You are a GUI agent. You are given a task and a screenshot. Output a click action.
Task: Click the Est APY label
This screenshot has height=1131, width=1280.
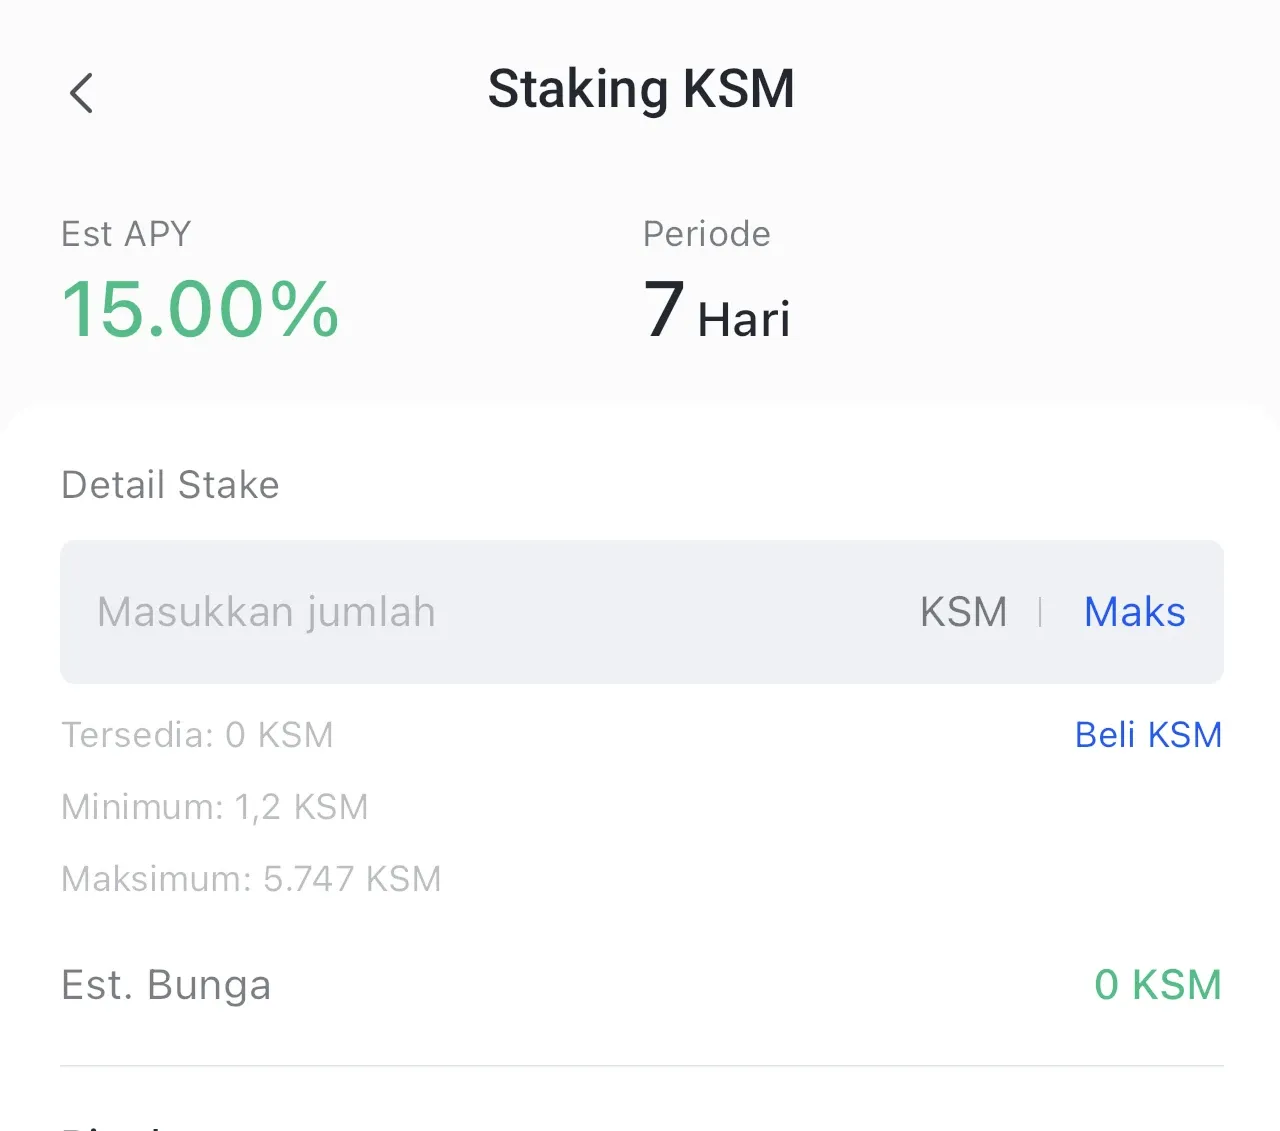[x=126, y=233]
